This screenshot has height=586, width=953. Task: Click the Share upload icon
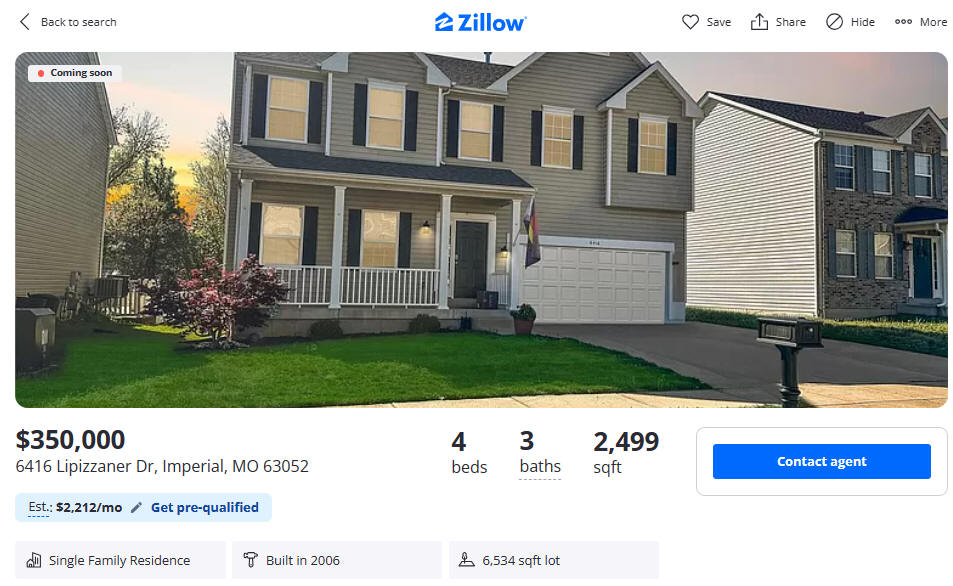[x=759, y=22]
